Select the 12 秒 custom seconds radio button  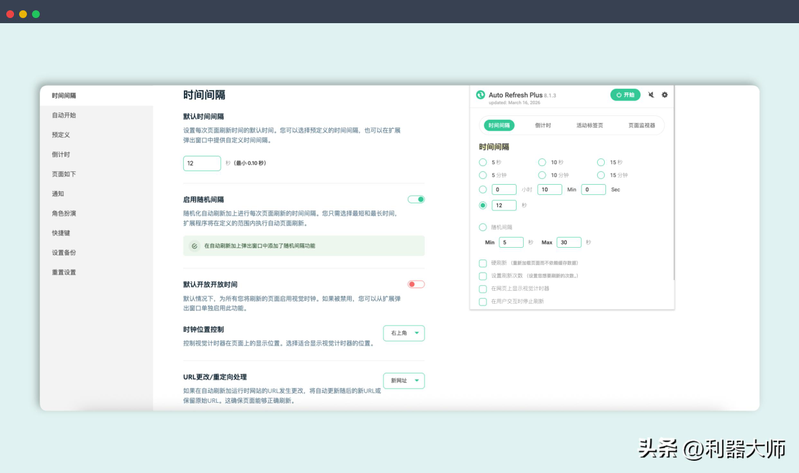[483, 205]
